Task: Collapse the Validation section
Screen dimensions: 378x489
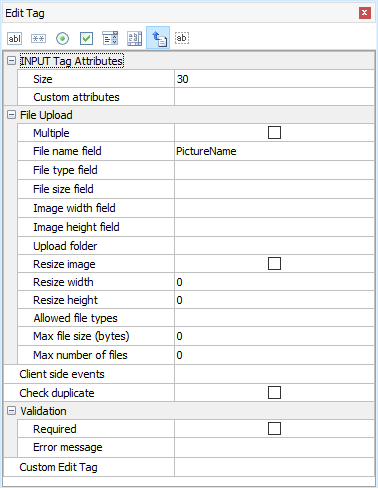Action: tap(11, 411)
